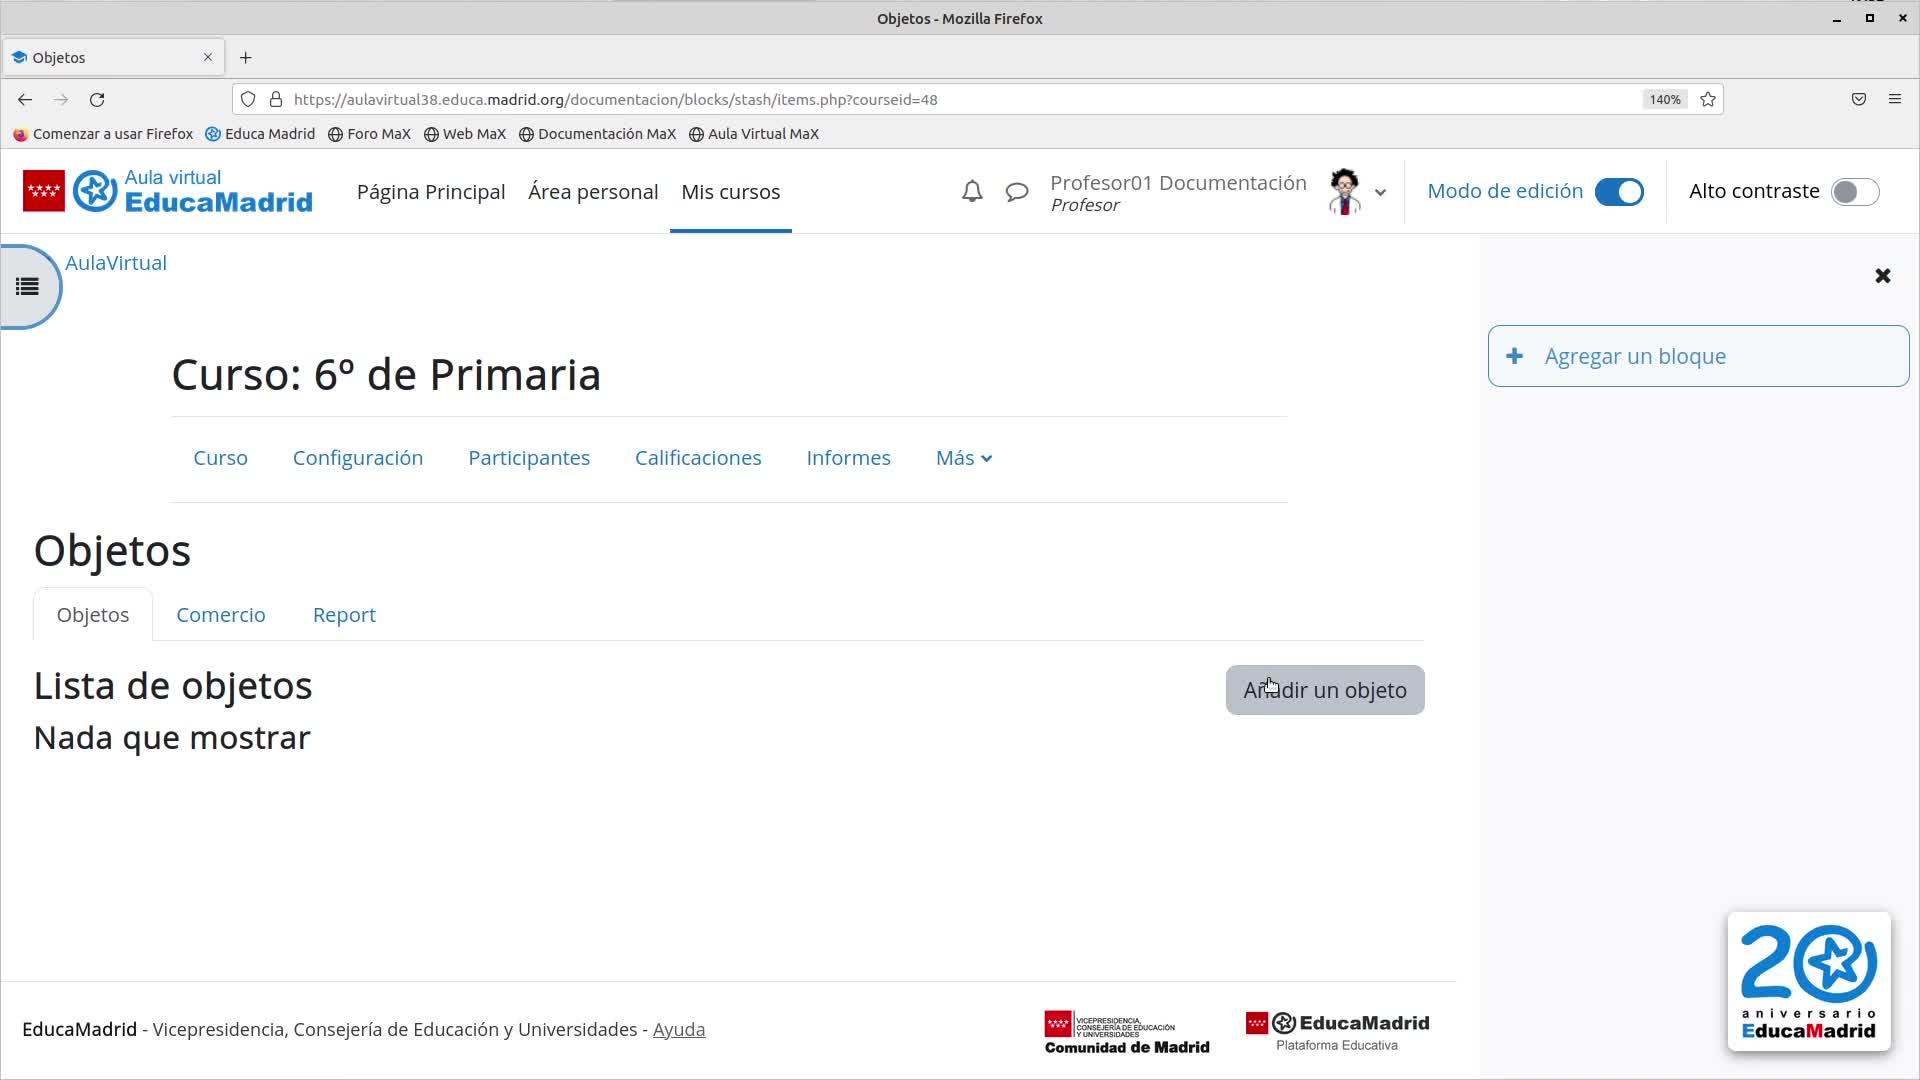Image resolution: width=1920 pixels, height=1080 pixels.
Task: Enable the Alto contraste switch
Action: [x=1854, y=191]
